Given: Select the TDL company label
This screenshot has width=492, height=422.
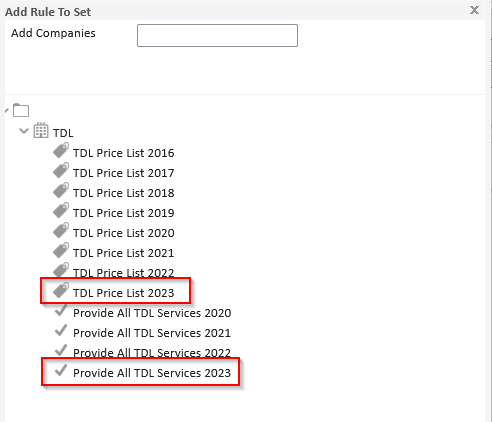Looking at the screenshot, I should [63, 133].
